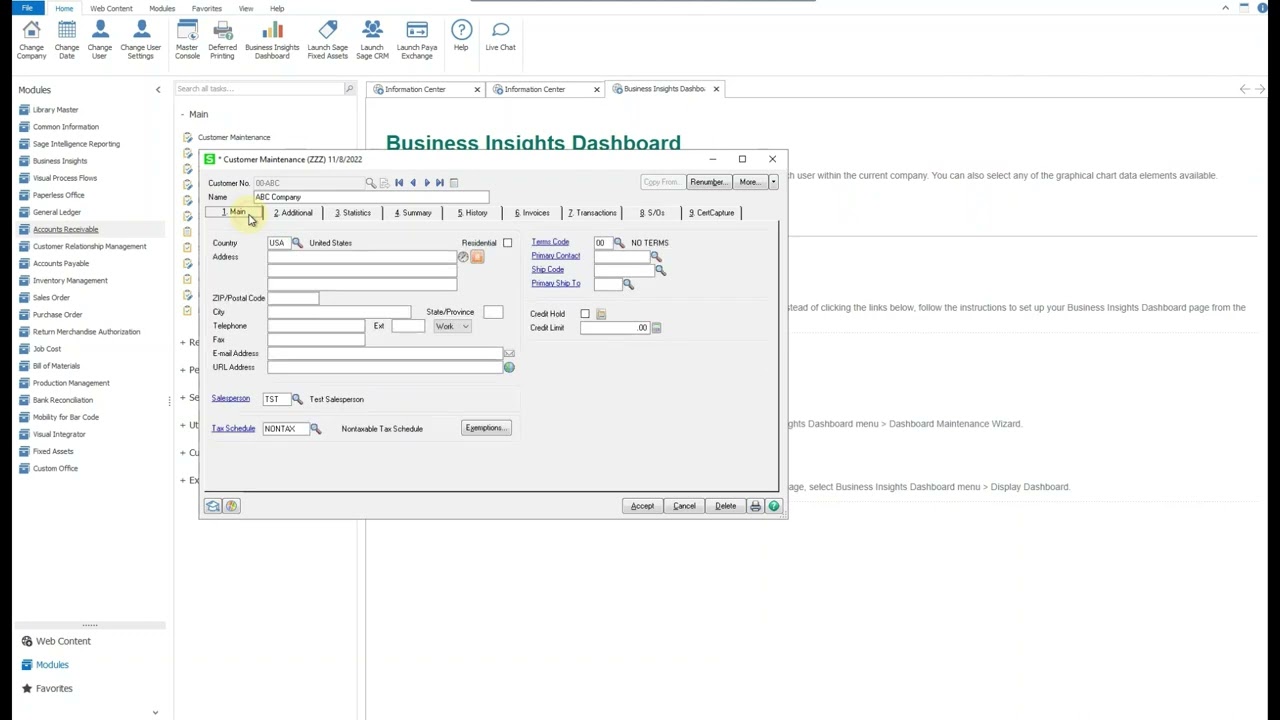Launch Sage CRM
The width and height of the screenshot is (1280, 720).
tap(372, 40)
